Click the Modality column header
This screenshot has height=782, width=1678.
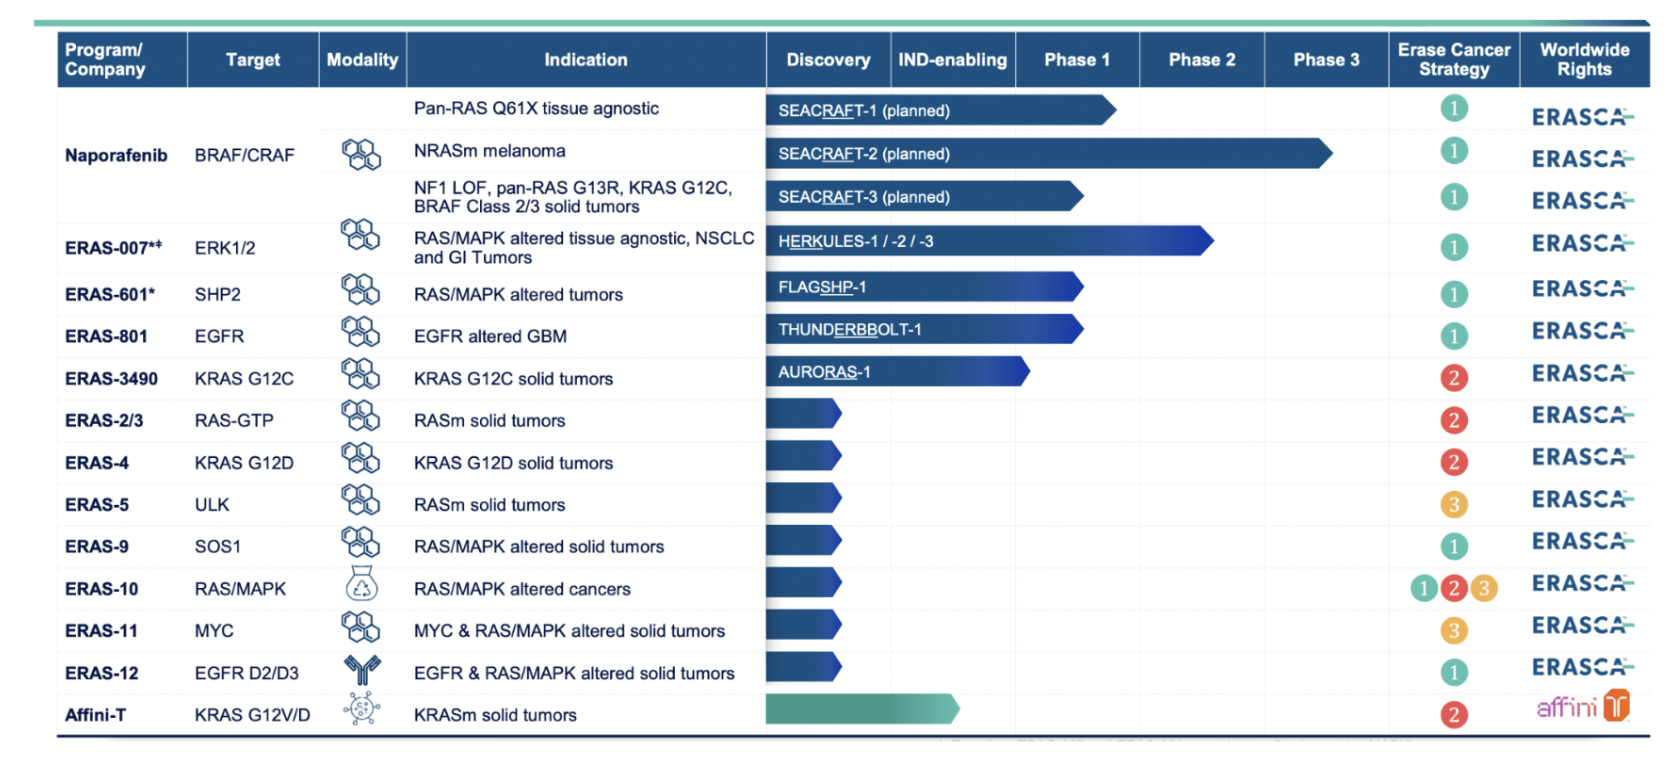point(362,59)
